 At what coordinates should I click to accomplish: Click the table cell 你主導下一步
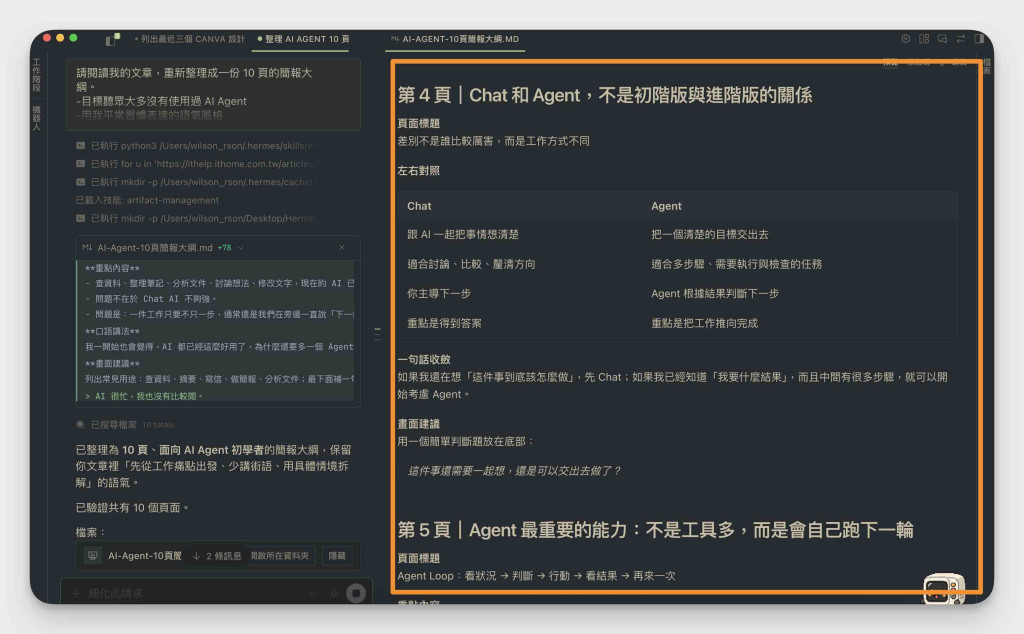pos(439,294)
